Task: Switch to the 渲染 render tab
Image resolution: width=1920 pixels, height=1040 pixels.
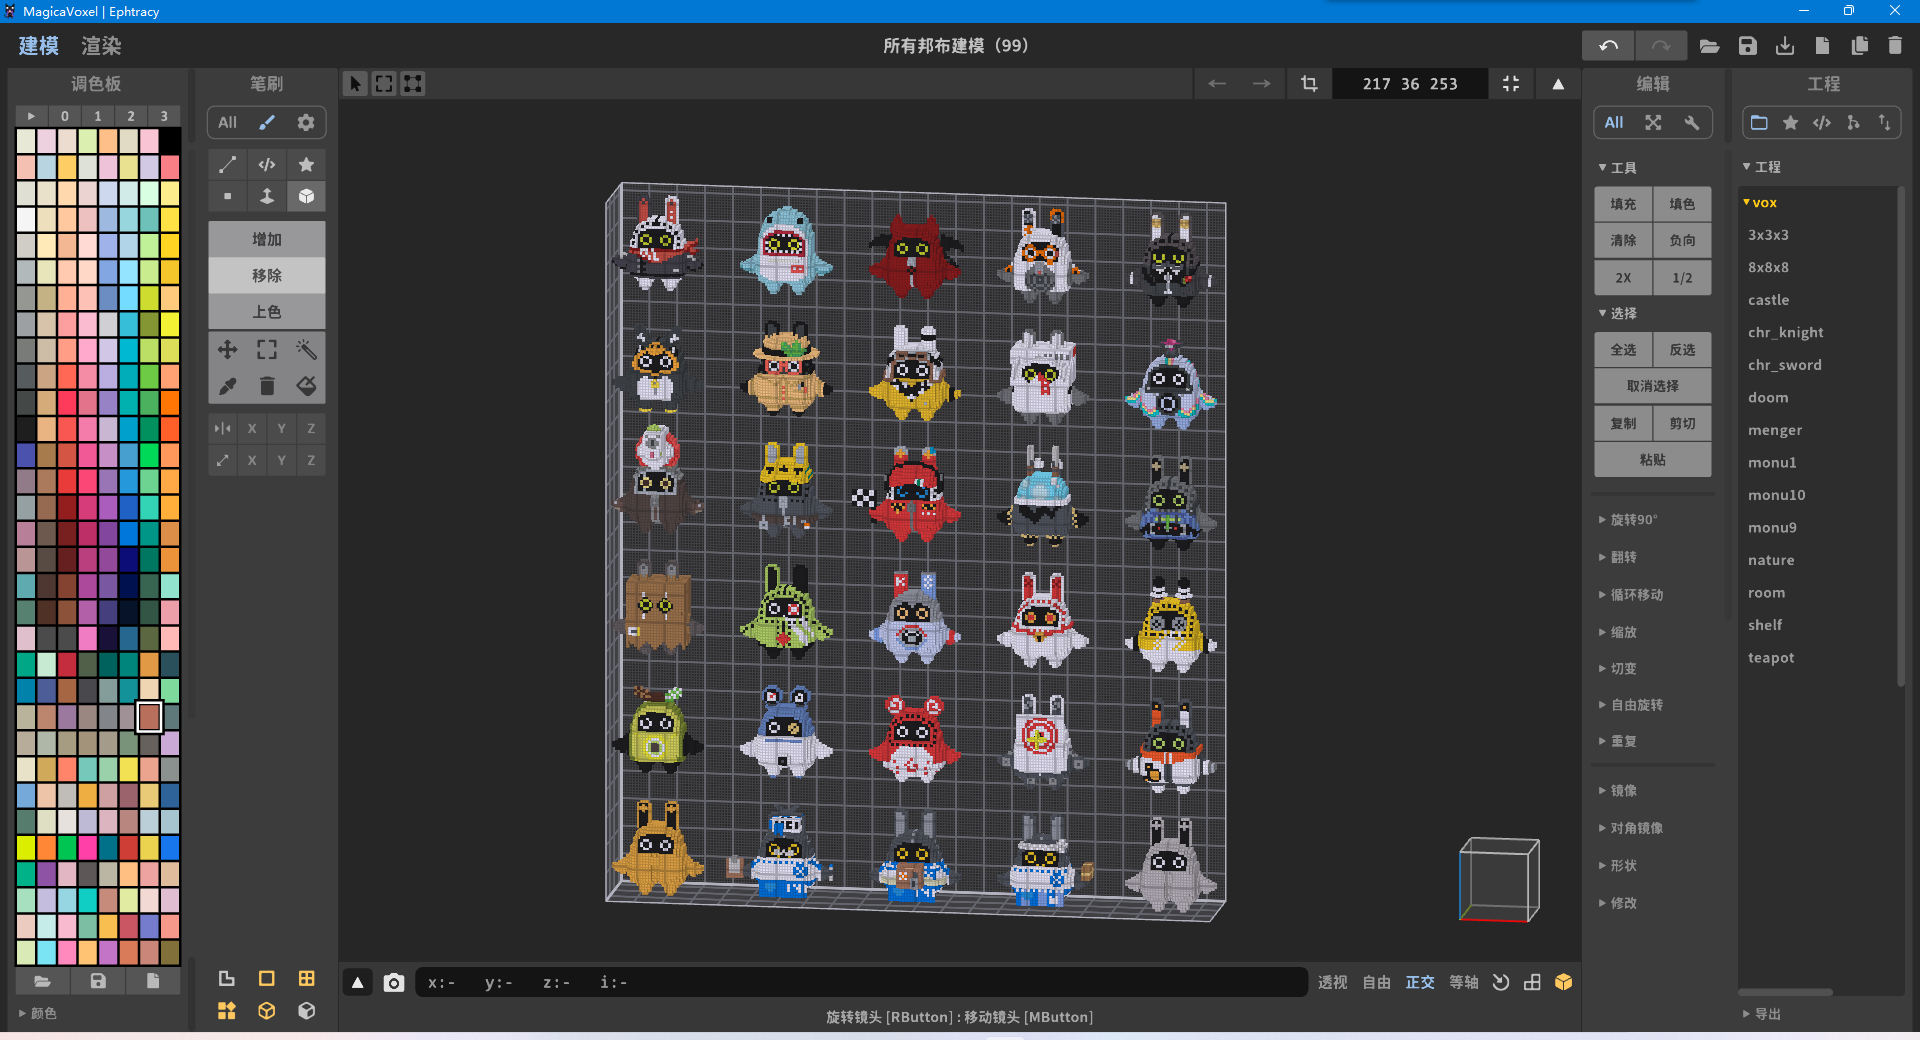Action: click(101, 46)
